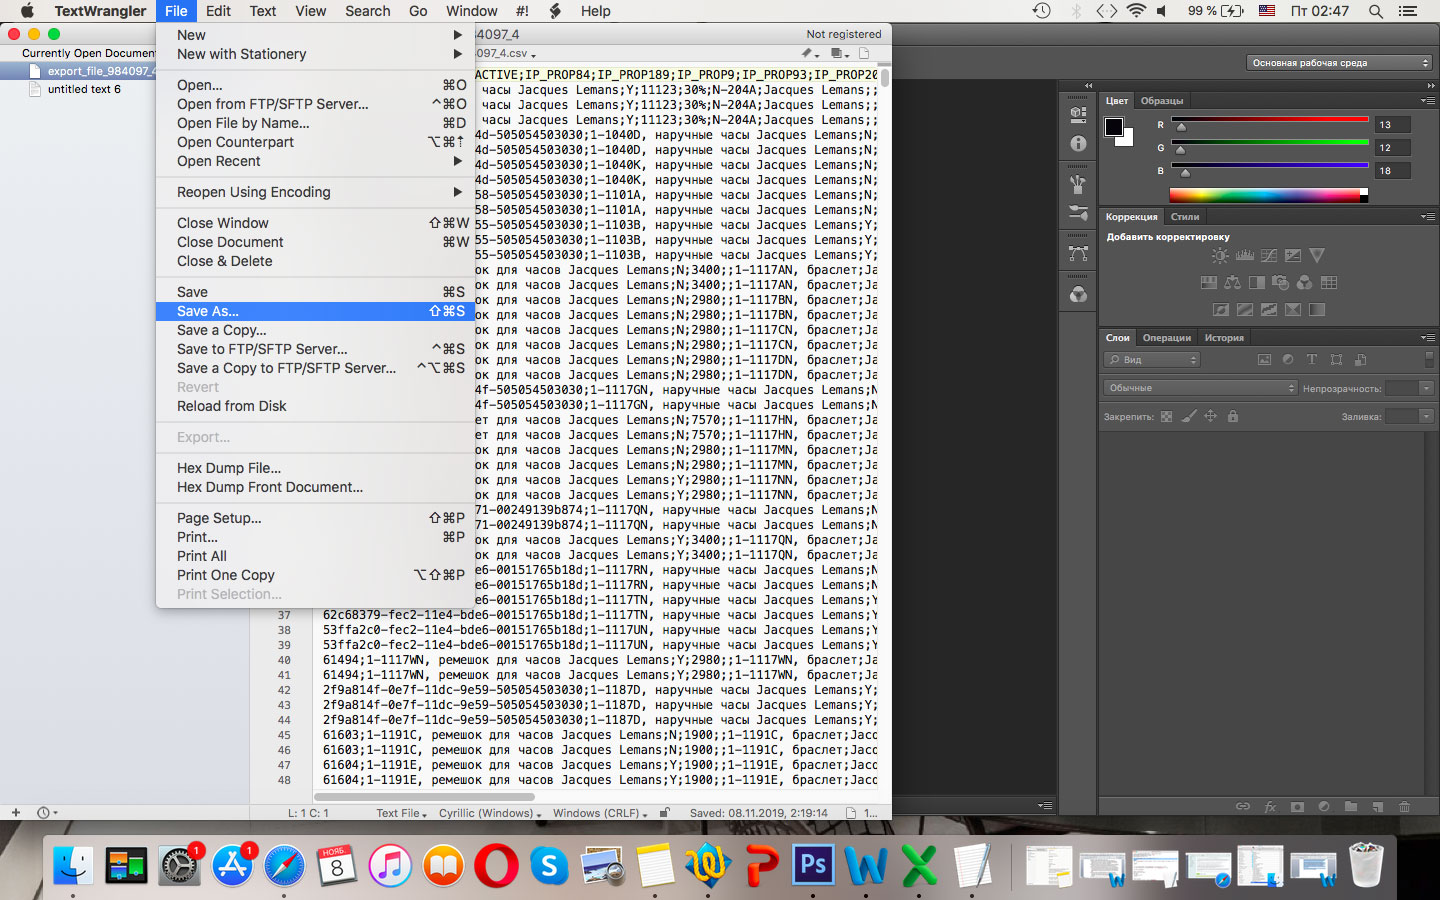Toggle filter for adjustment layers

(1288, 360)
